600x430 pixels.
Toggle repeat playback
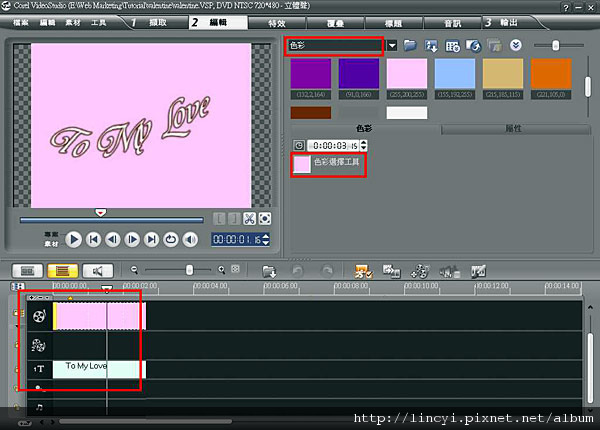tap(171, 240)
